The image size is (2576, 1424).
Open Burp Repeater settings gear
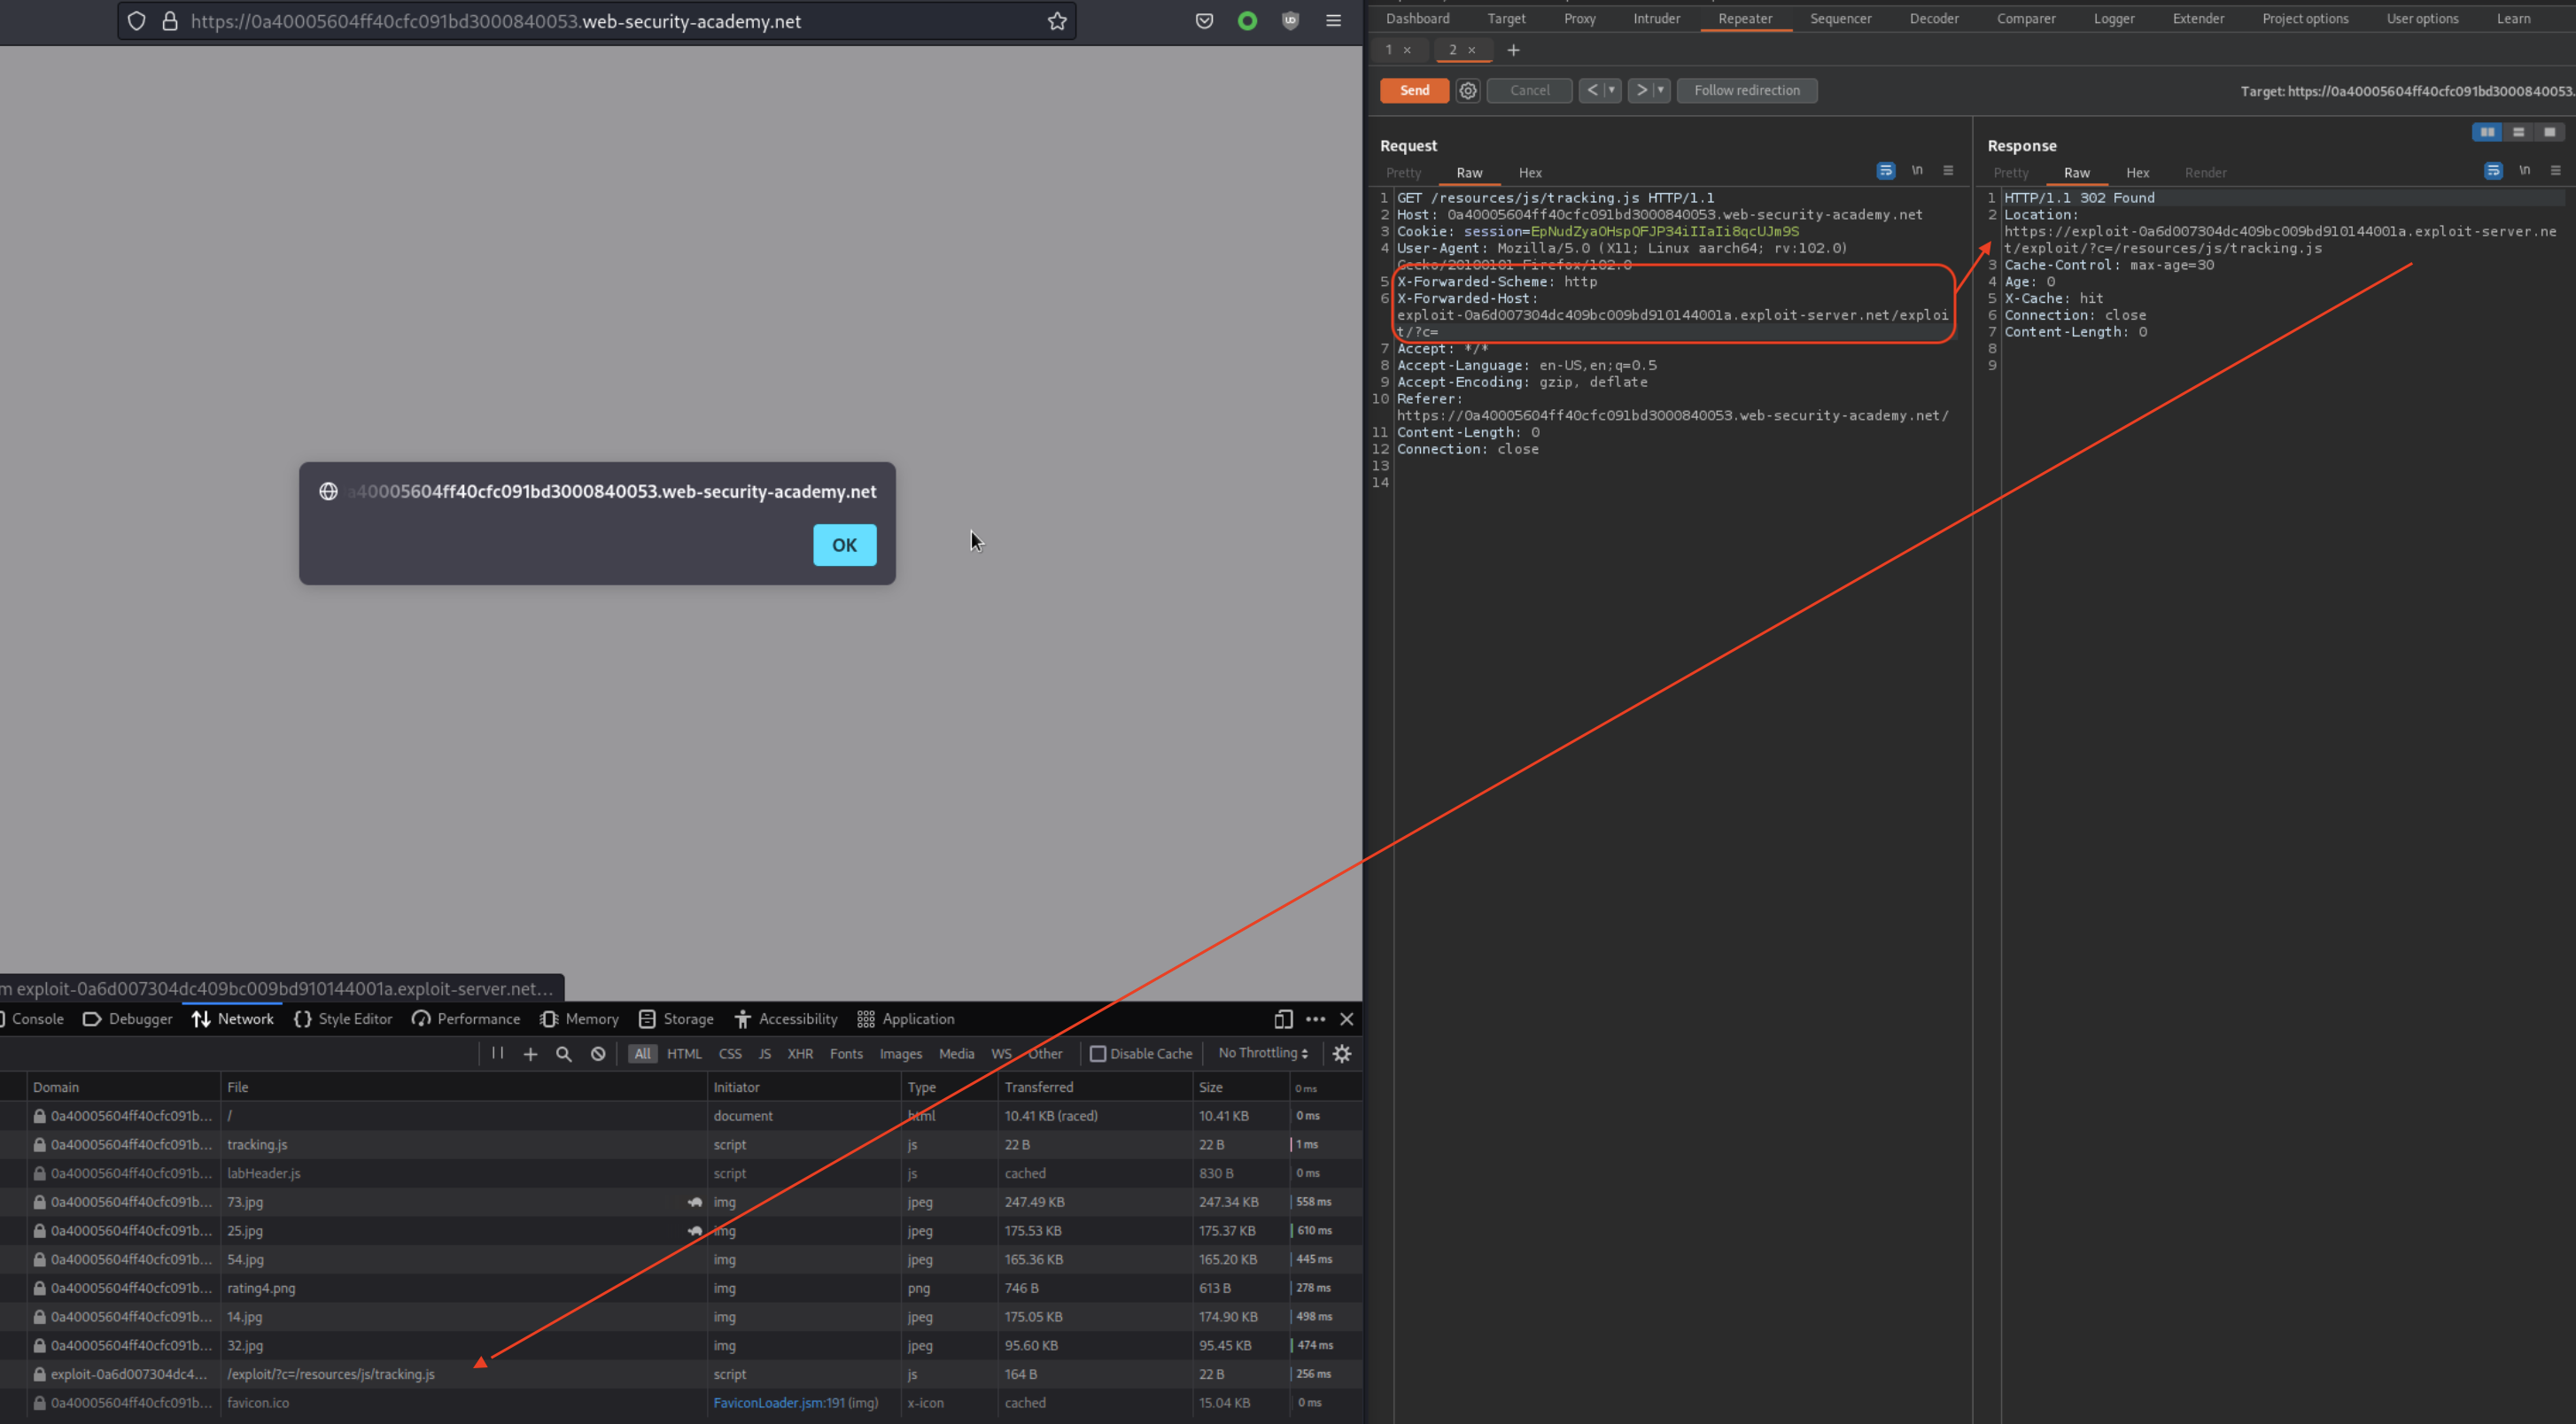1467,90
